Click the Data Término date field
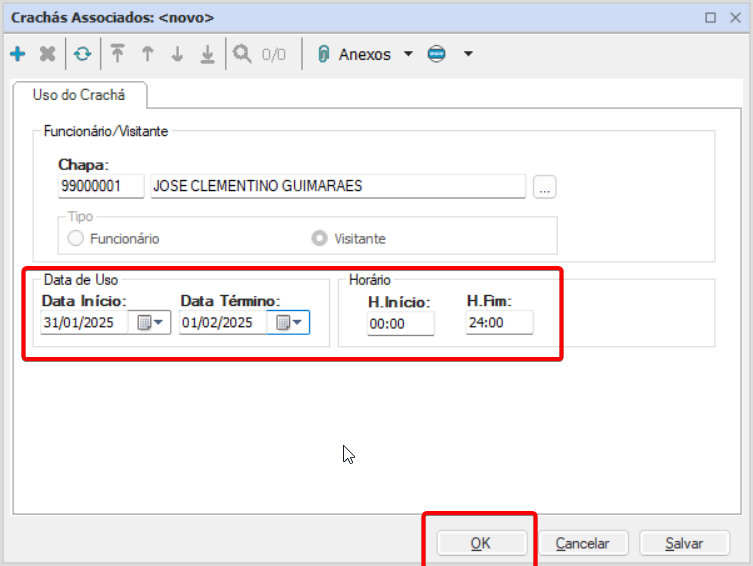Screen dimensions: 753x566 tap(223, 322)
